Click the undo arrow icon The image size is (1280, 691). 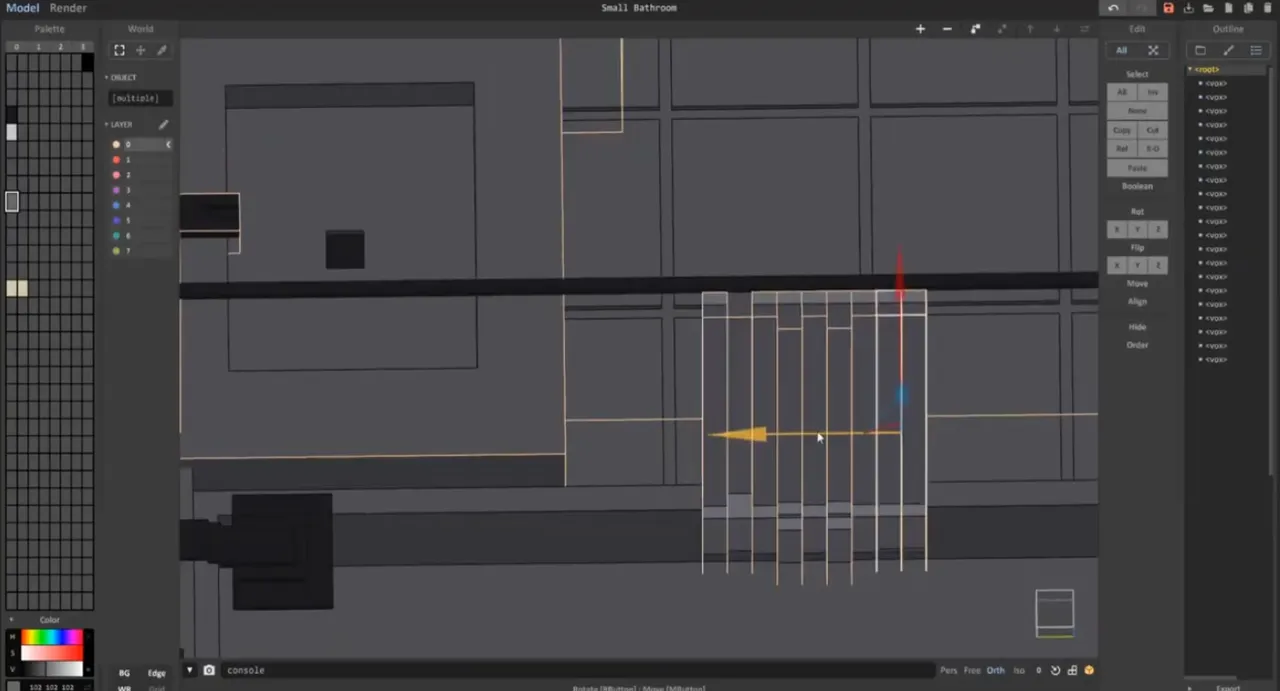tap(1113, 8)
